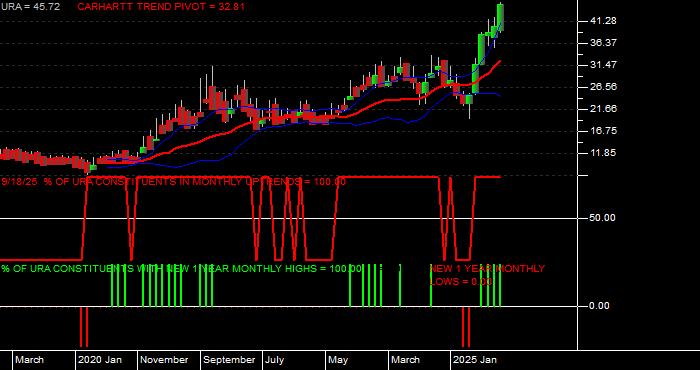The height and width of the screenshot is (370, 700).
Task: Click the NEW 1 YEAR MONTHLY LOWS = 0.00 label
Action: point(487,275)
